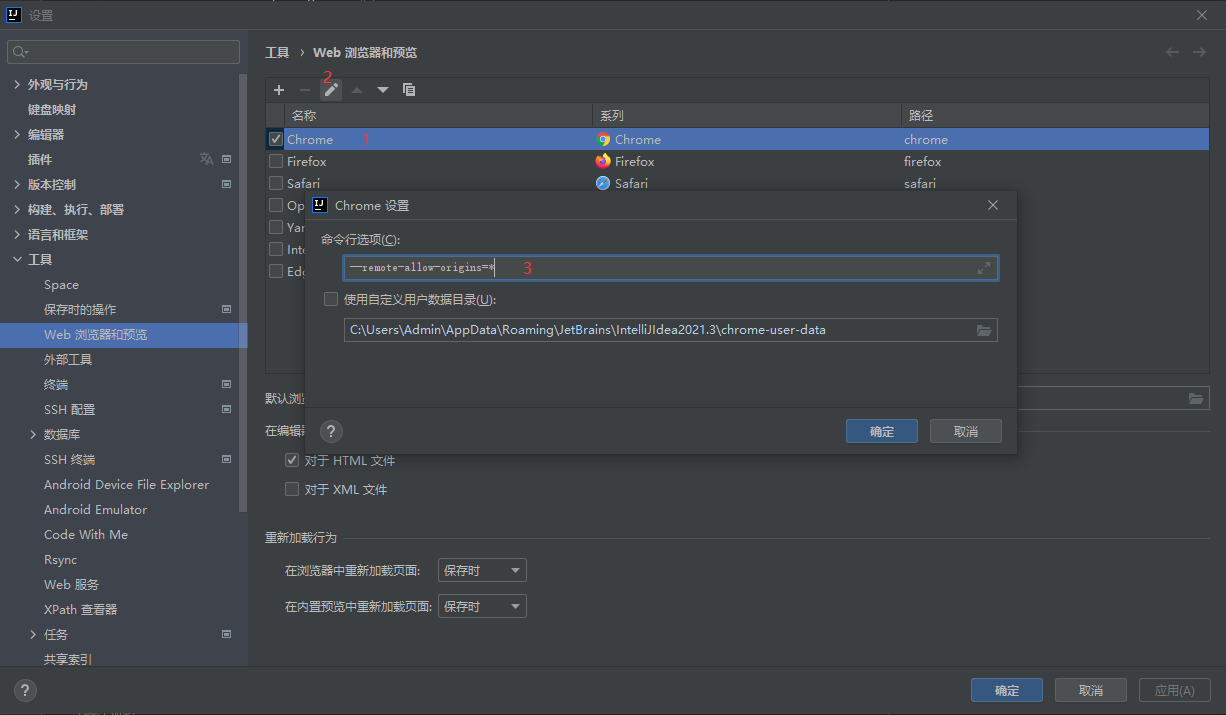Click project-level icon beside 版本控制
The width and height of the screenshot is (1226, 715).
pyautogui.click(x=227, y=184)
